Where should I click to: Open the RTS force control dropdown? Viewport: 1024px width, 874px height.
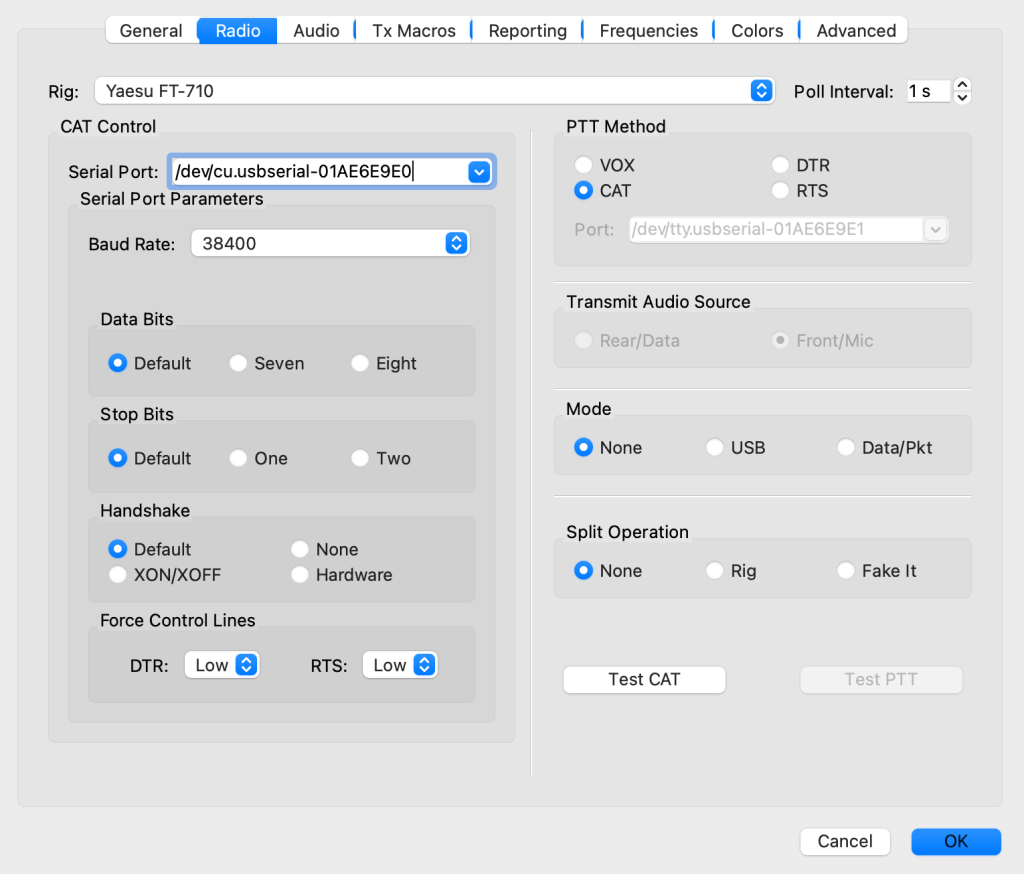click(x=400, y=665)
